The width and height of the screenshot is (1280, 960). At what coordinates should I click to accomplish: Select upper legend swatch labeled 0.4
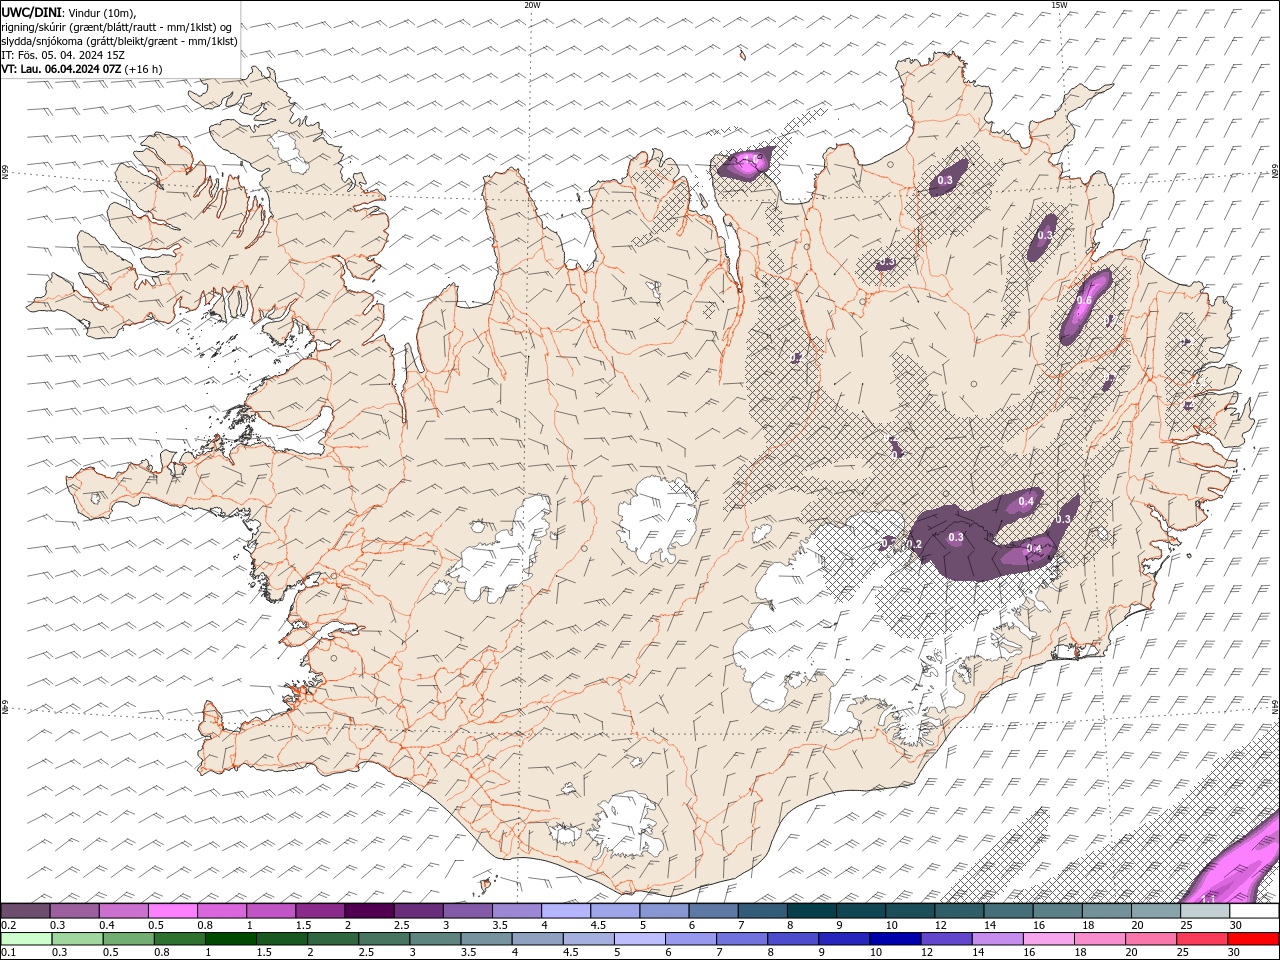pos(123,911)
